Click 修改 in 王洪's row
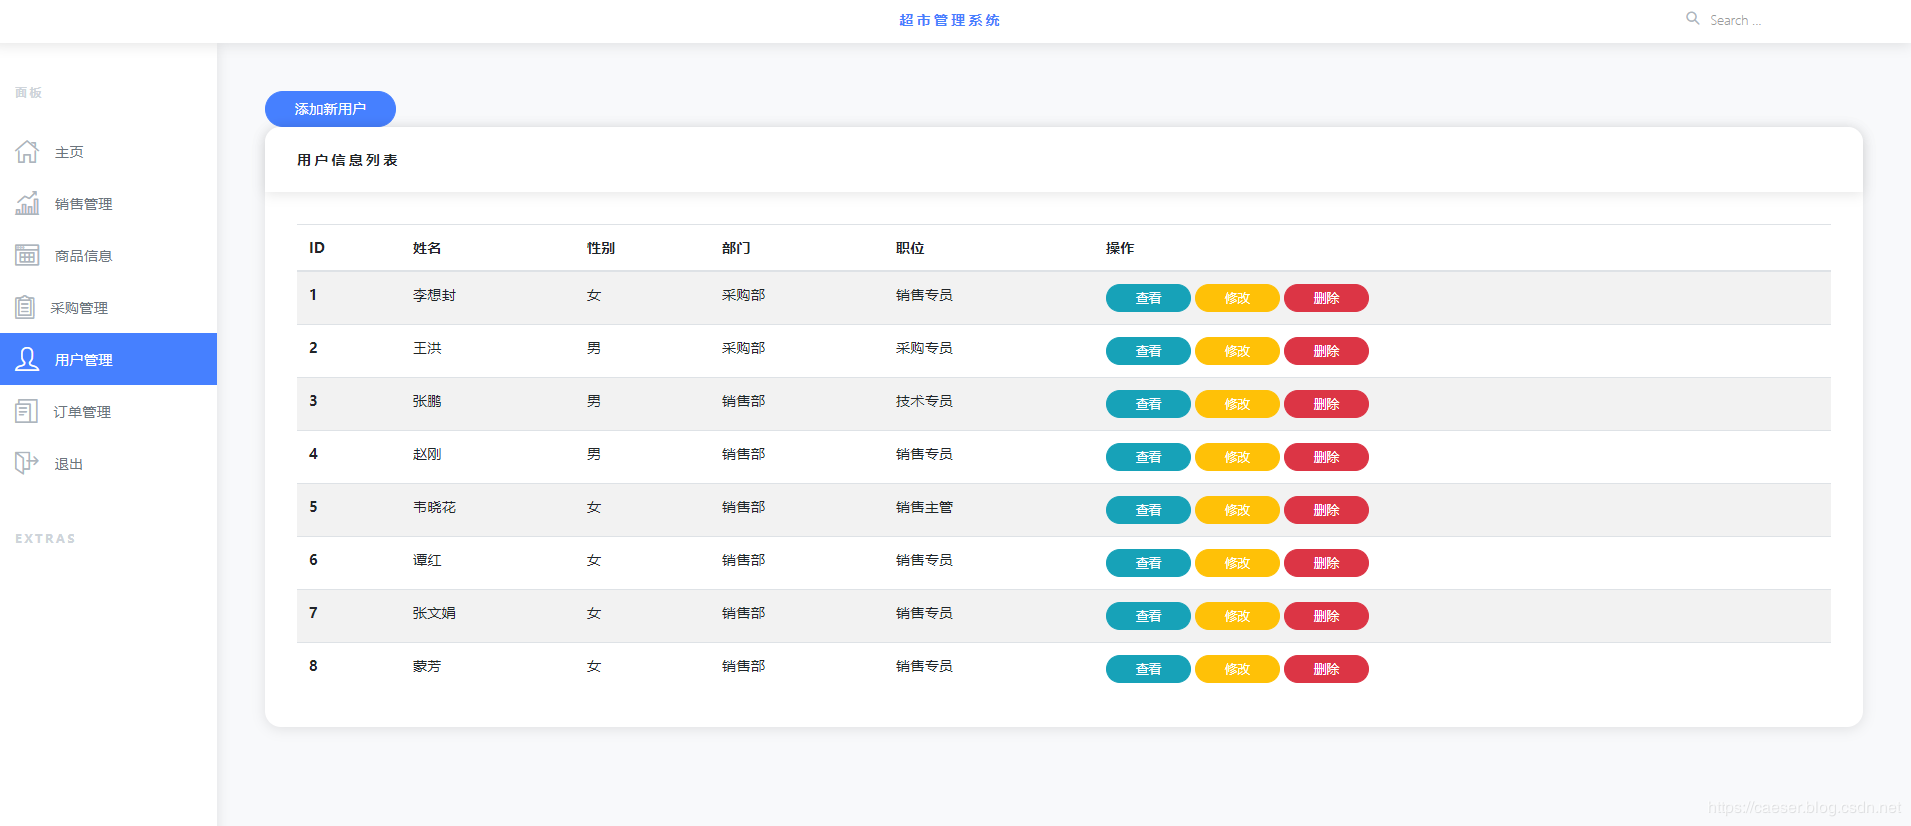Viewport: 1911px width, 826px height. point(1237,351)
